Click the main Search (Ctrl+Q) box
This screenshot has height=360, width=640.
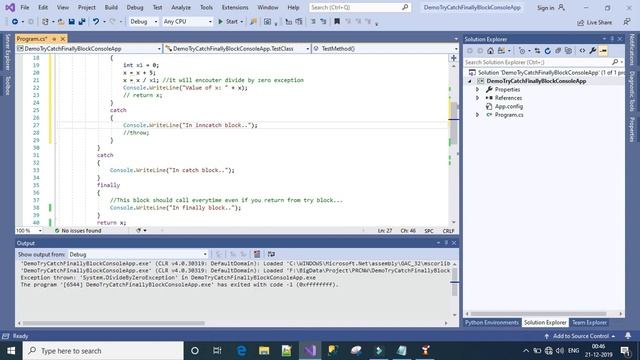coord(360,7)
